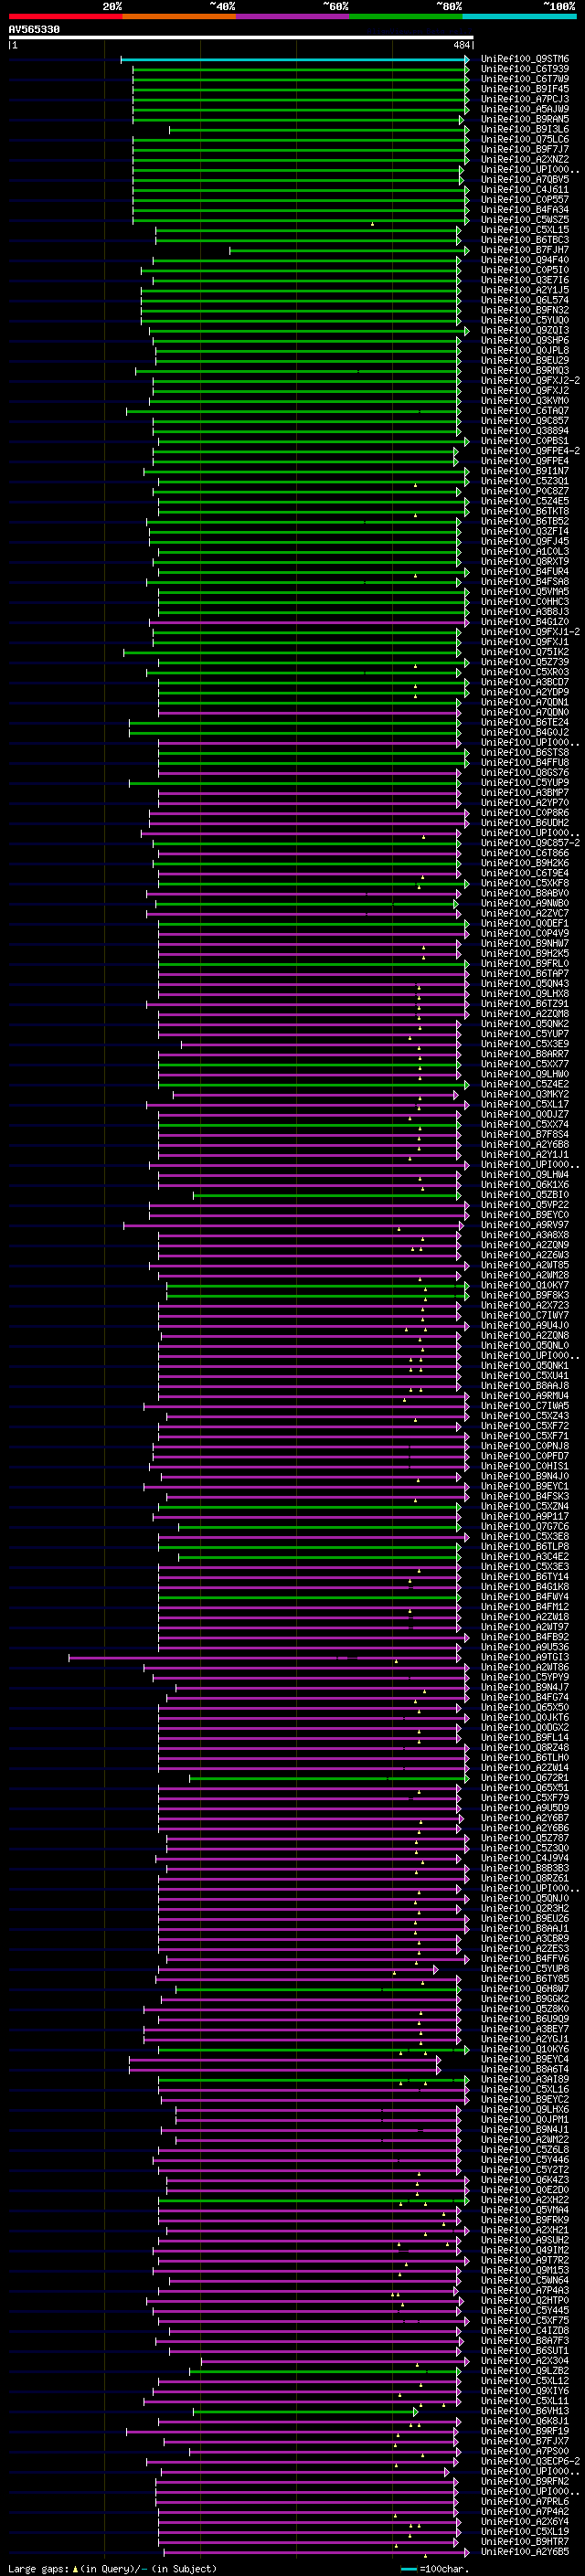
Task: Select the UniRef100_B9RAN5 entry
Action: tap(525, 119)
